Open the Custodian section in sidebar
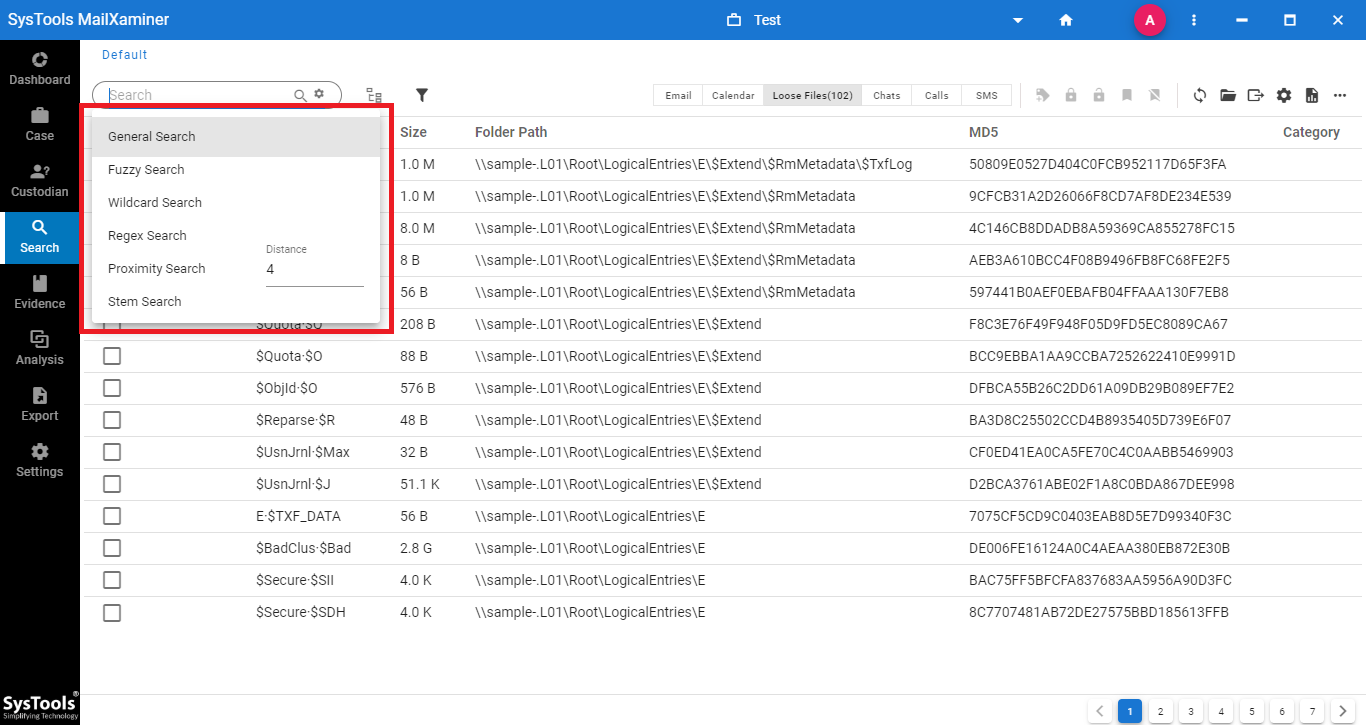Image resolution: width=1366 pixels, height=725 pixels. (x=40, y=180)
